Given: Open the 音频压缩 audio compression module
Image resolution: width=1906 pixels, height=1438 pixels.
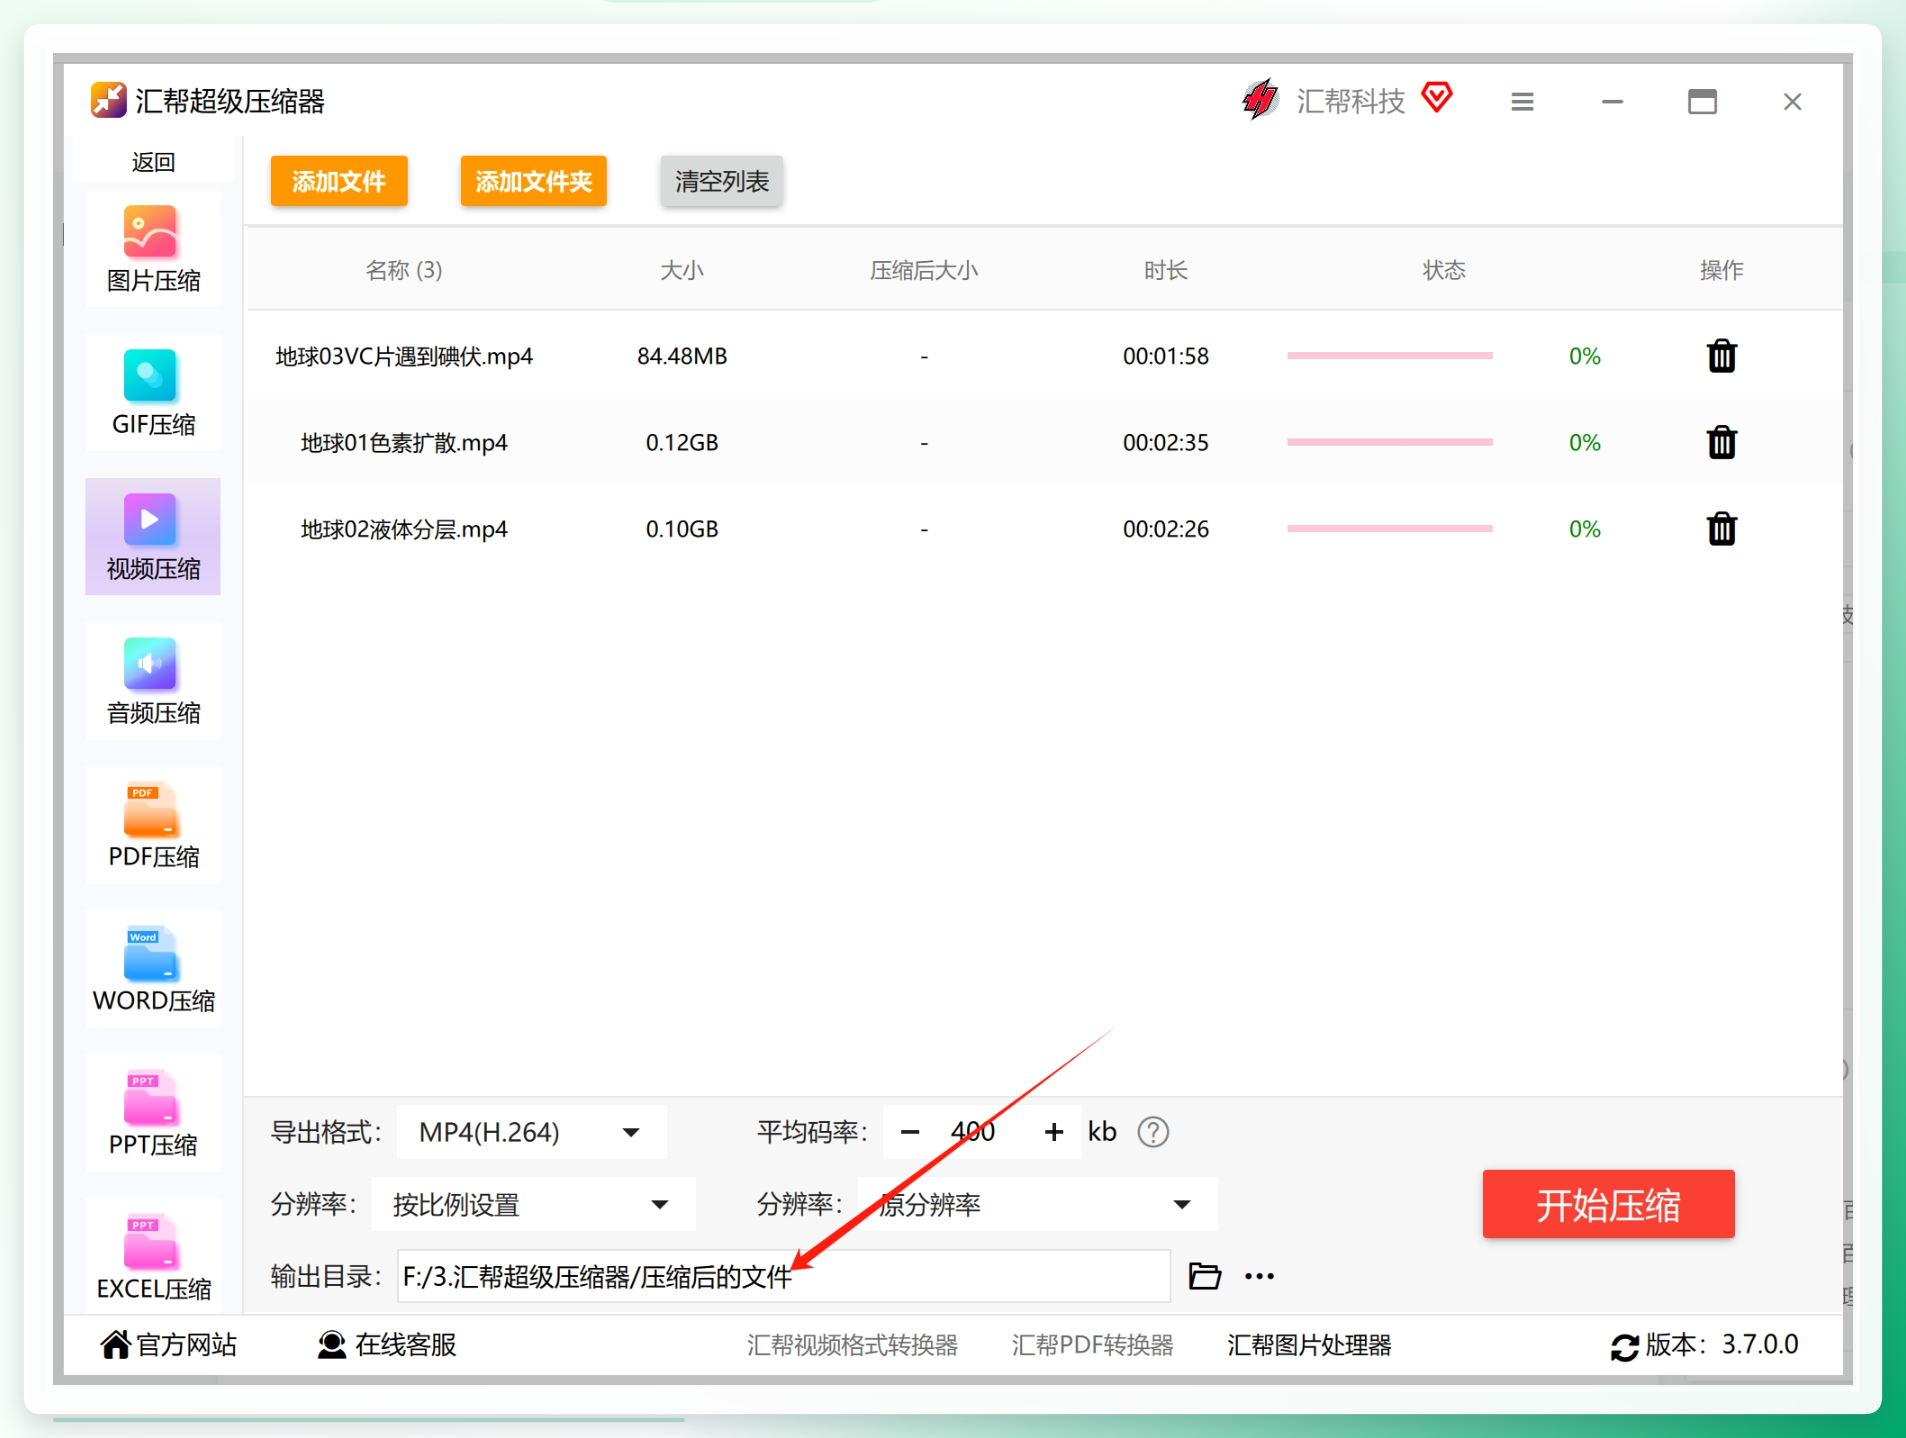Looking at the screenshot, I should [x=153, y=681].
